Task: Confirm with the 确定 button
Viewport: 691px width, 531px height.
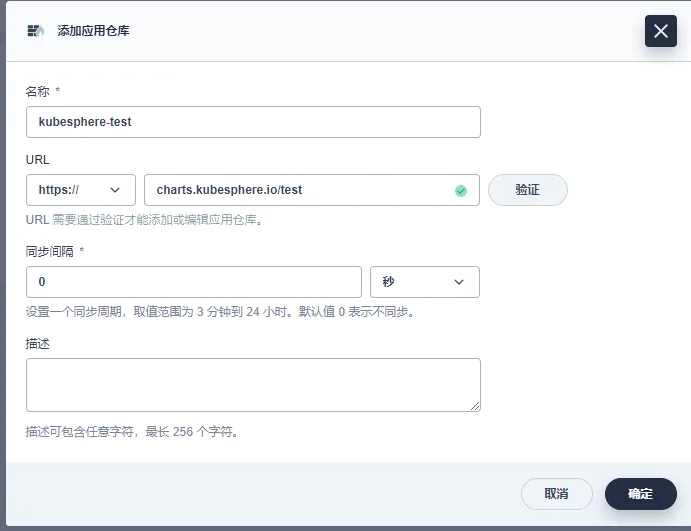Action: [x=641, y=494]
